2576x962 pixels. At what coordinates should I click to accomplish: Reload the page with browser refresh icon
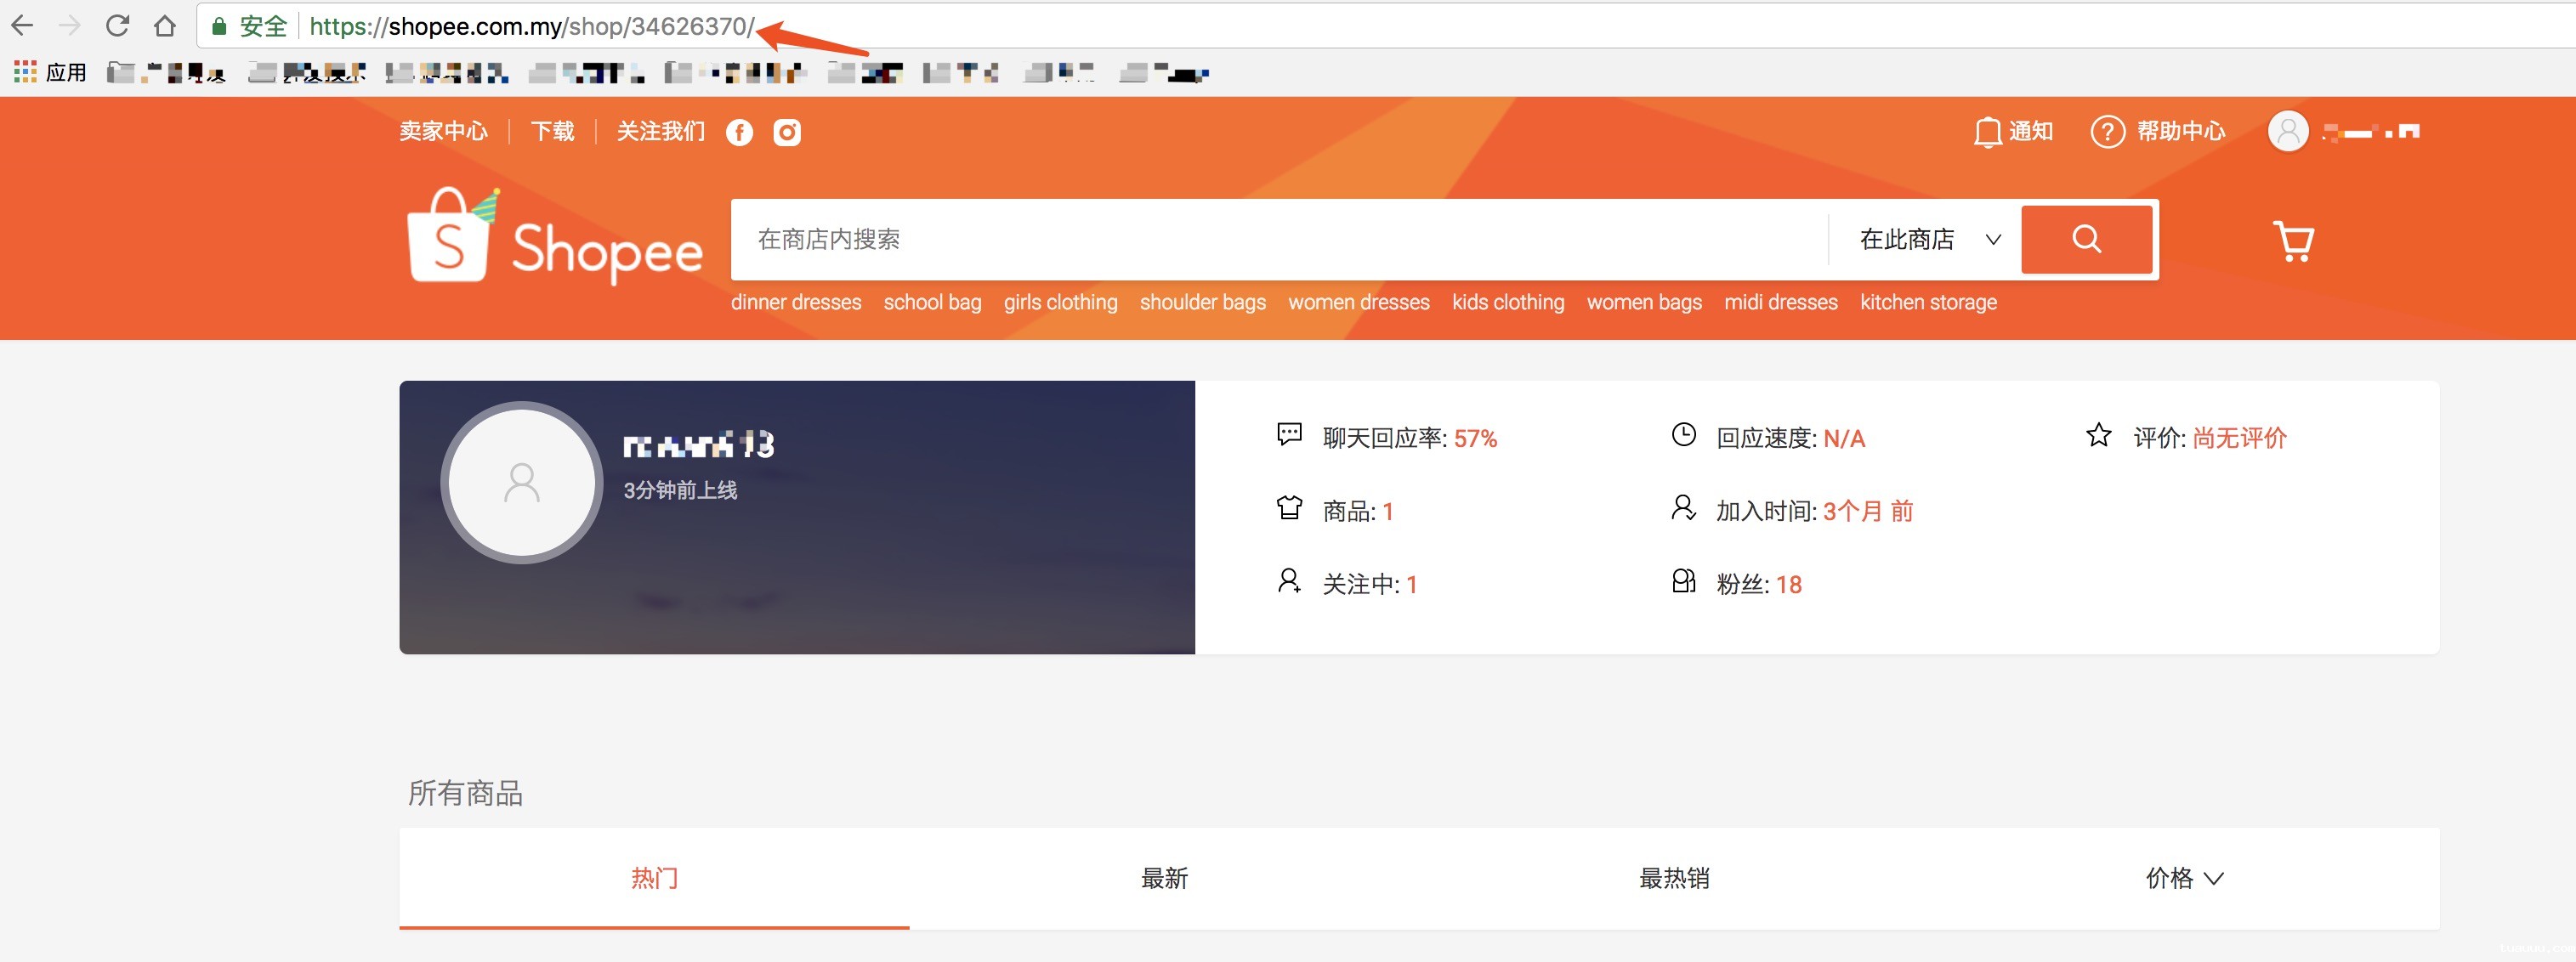[x=117, y=26]
